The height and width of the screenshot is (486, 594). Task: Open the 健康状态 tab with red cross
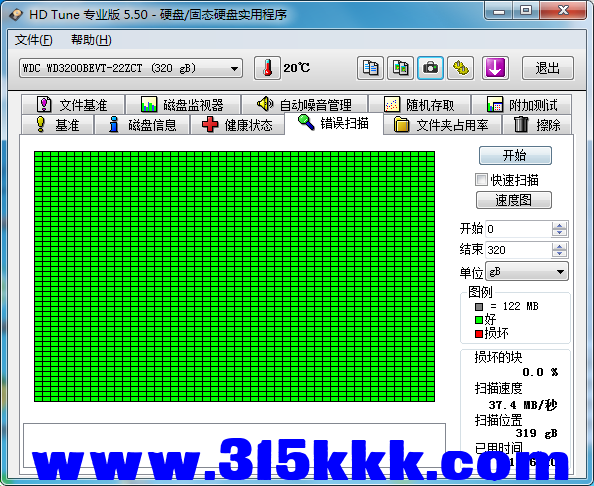pos(238,125)
